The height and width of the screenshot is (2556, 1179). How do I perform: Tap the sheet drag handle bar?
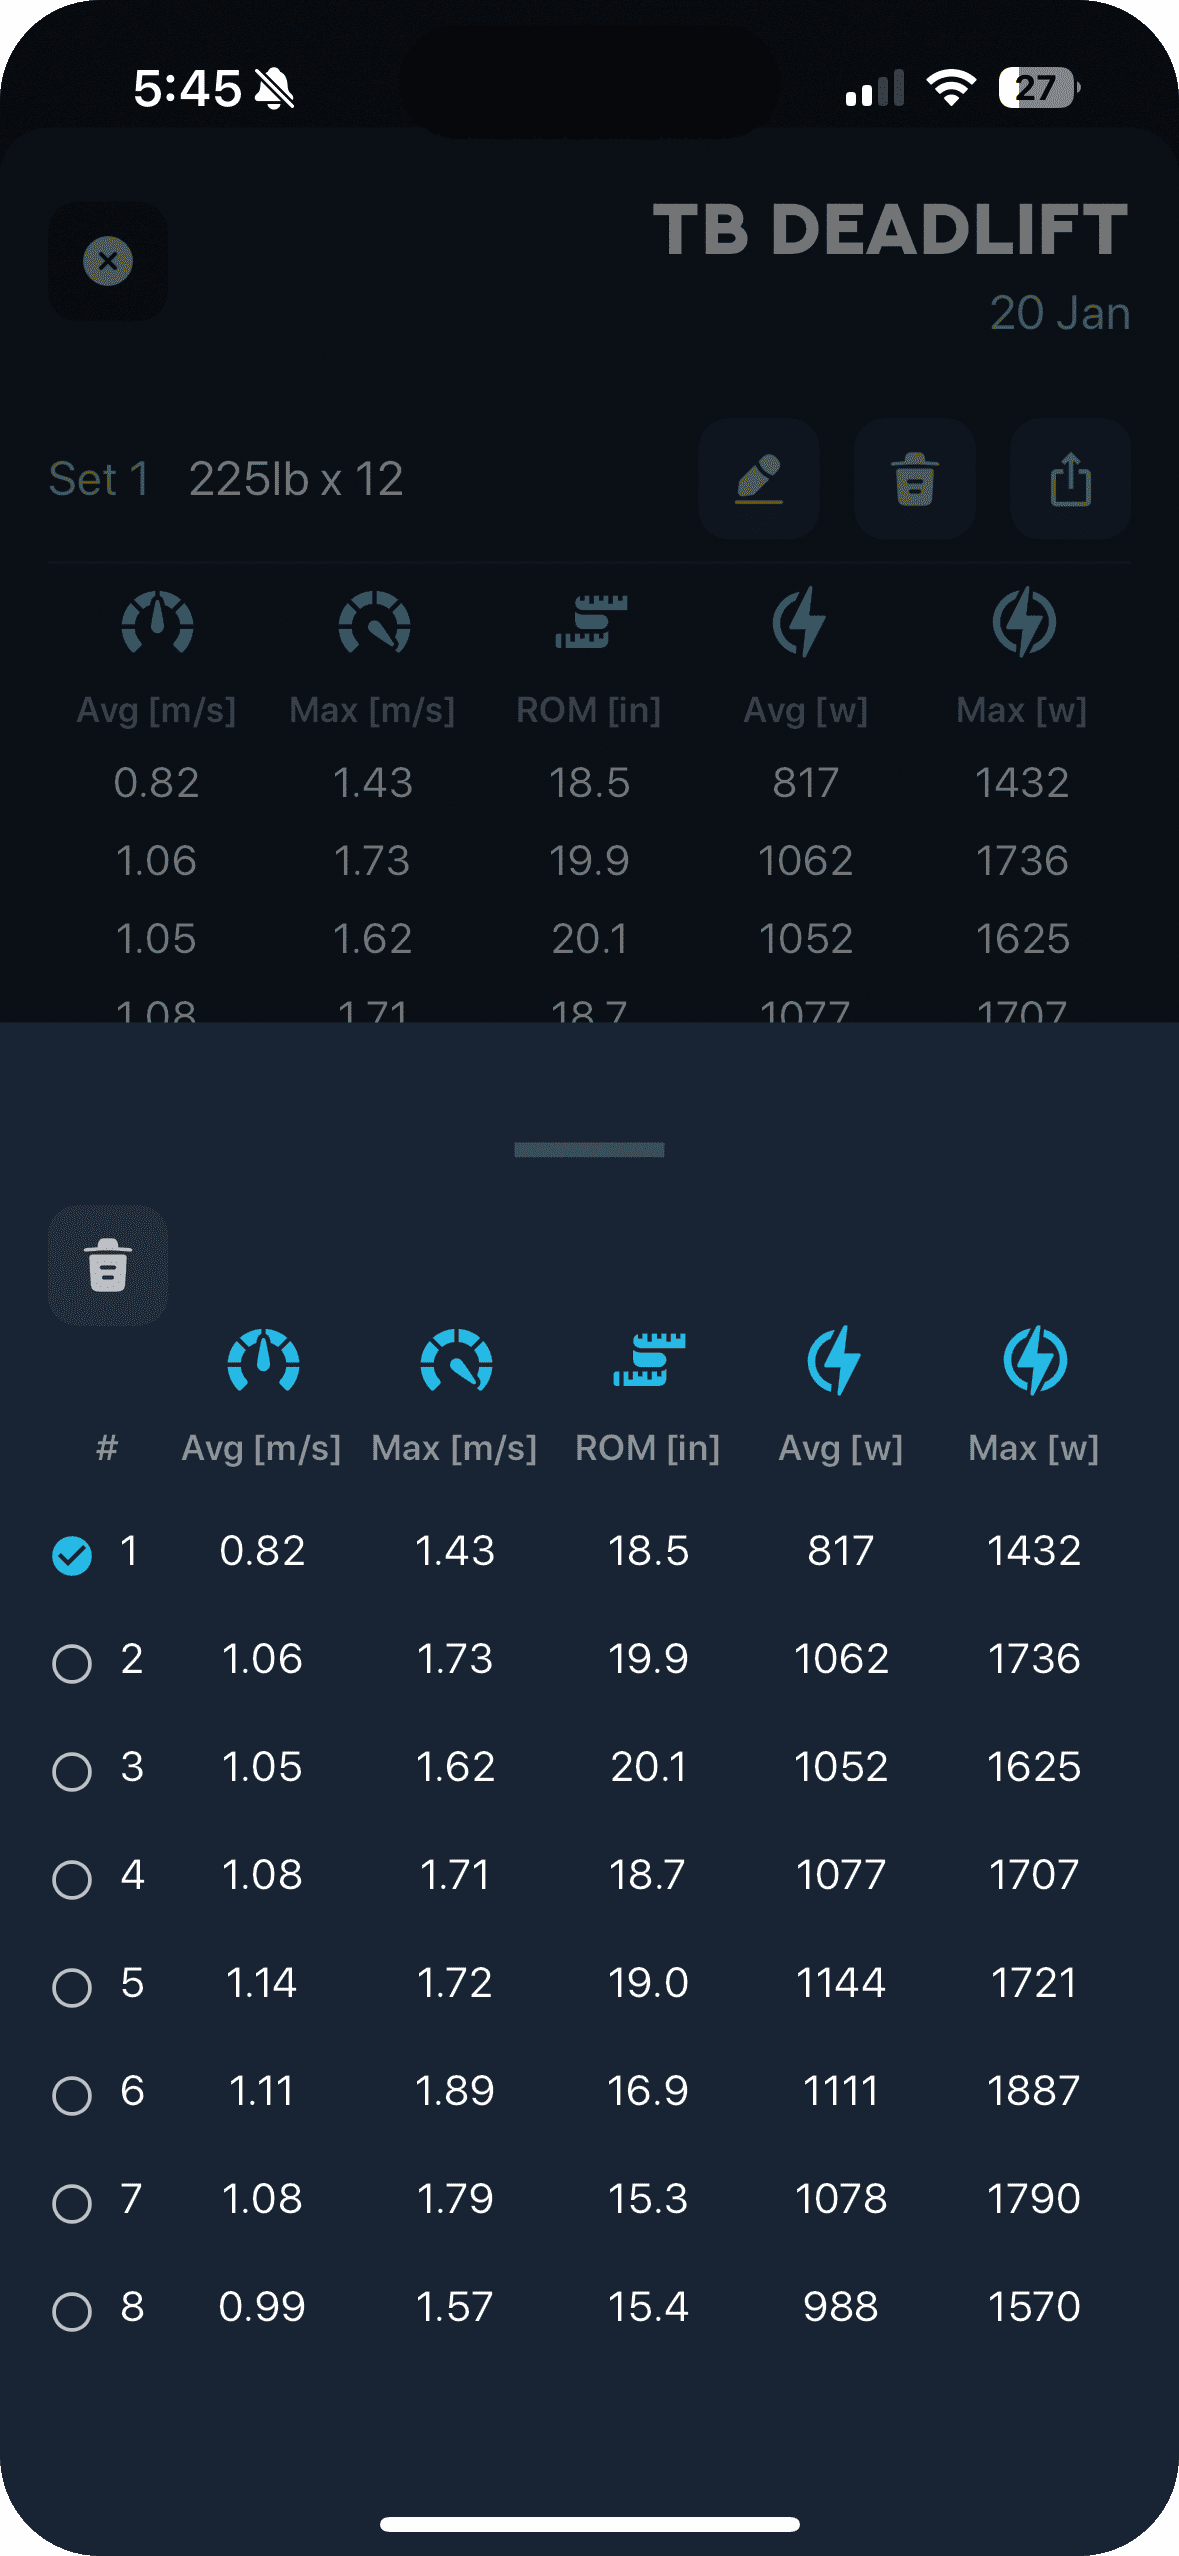tap(589, 1150)
